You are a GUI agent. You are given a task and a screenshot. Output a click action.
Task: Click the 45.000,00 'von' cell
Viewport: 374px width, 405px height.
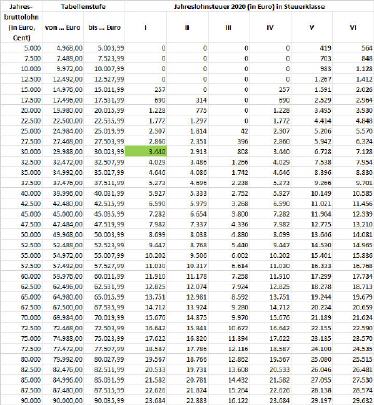[63, 214]
